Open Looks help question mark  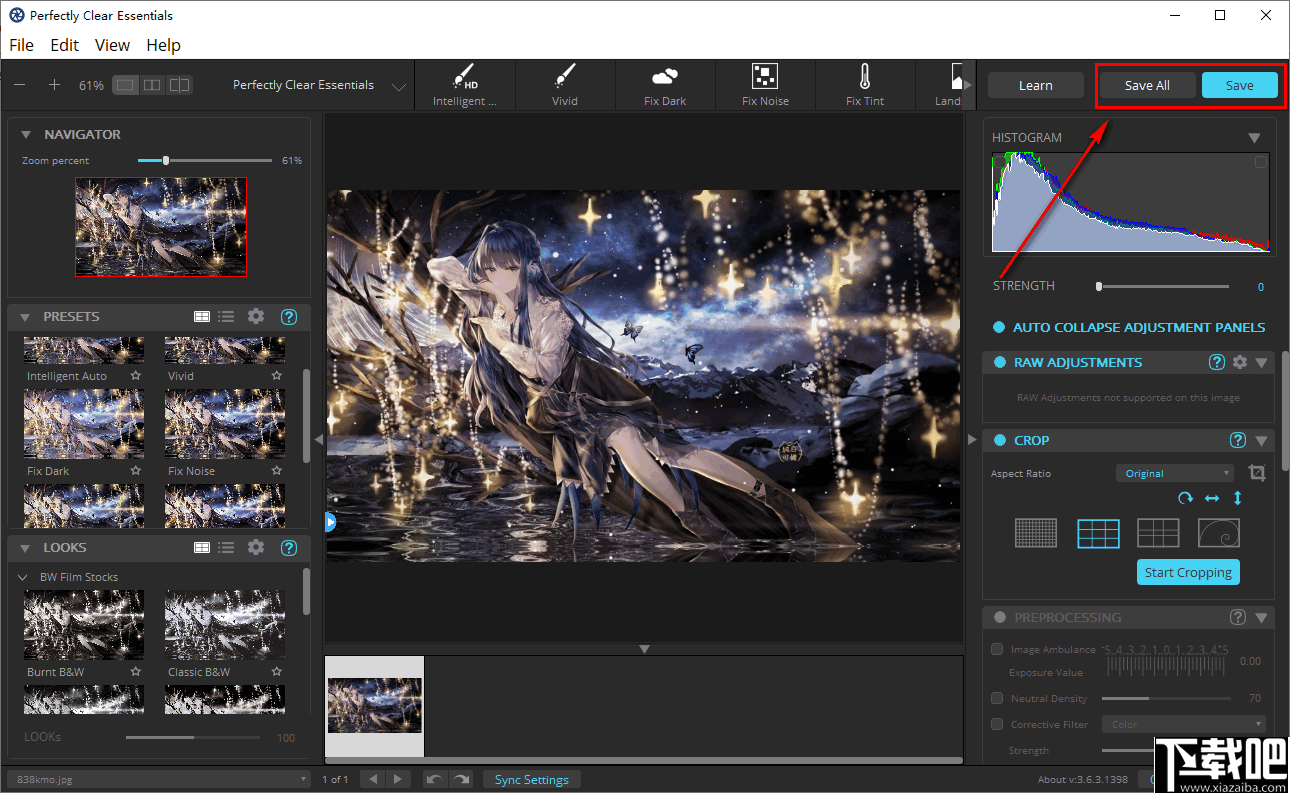289,548
